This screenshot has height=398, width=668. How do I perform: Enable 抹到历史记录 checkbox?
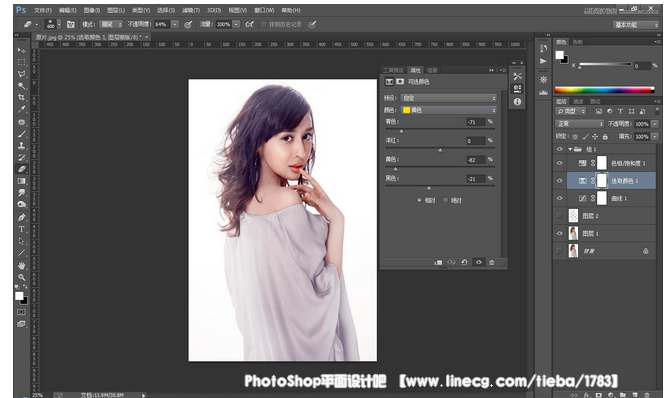(263, 25)
